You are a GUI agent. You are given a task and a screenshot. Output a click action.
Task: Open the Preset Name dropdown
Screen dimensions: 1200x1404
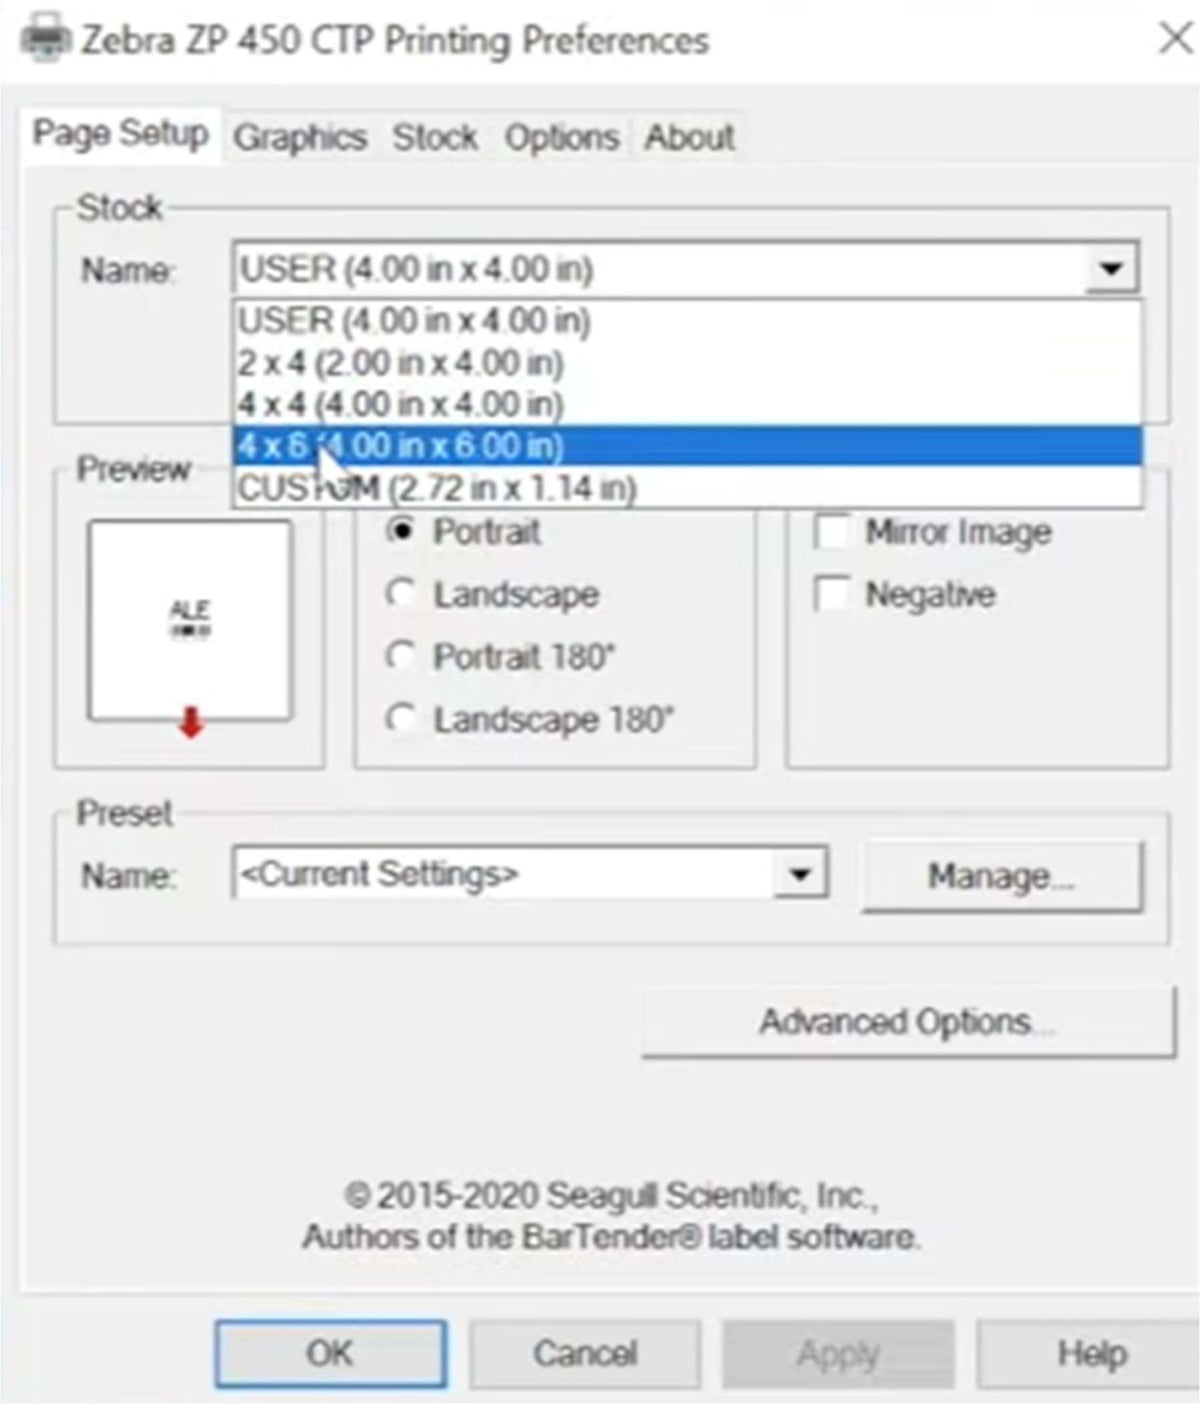click(800, 875)
